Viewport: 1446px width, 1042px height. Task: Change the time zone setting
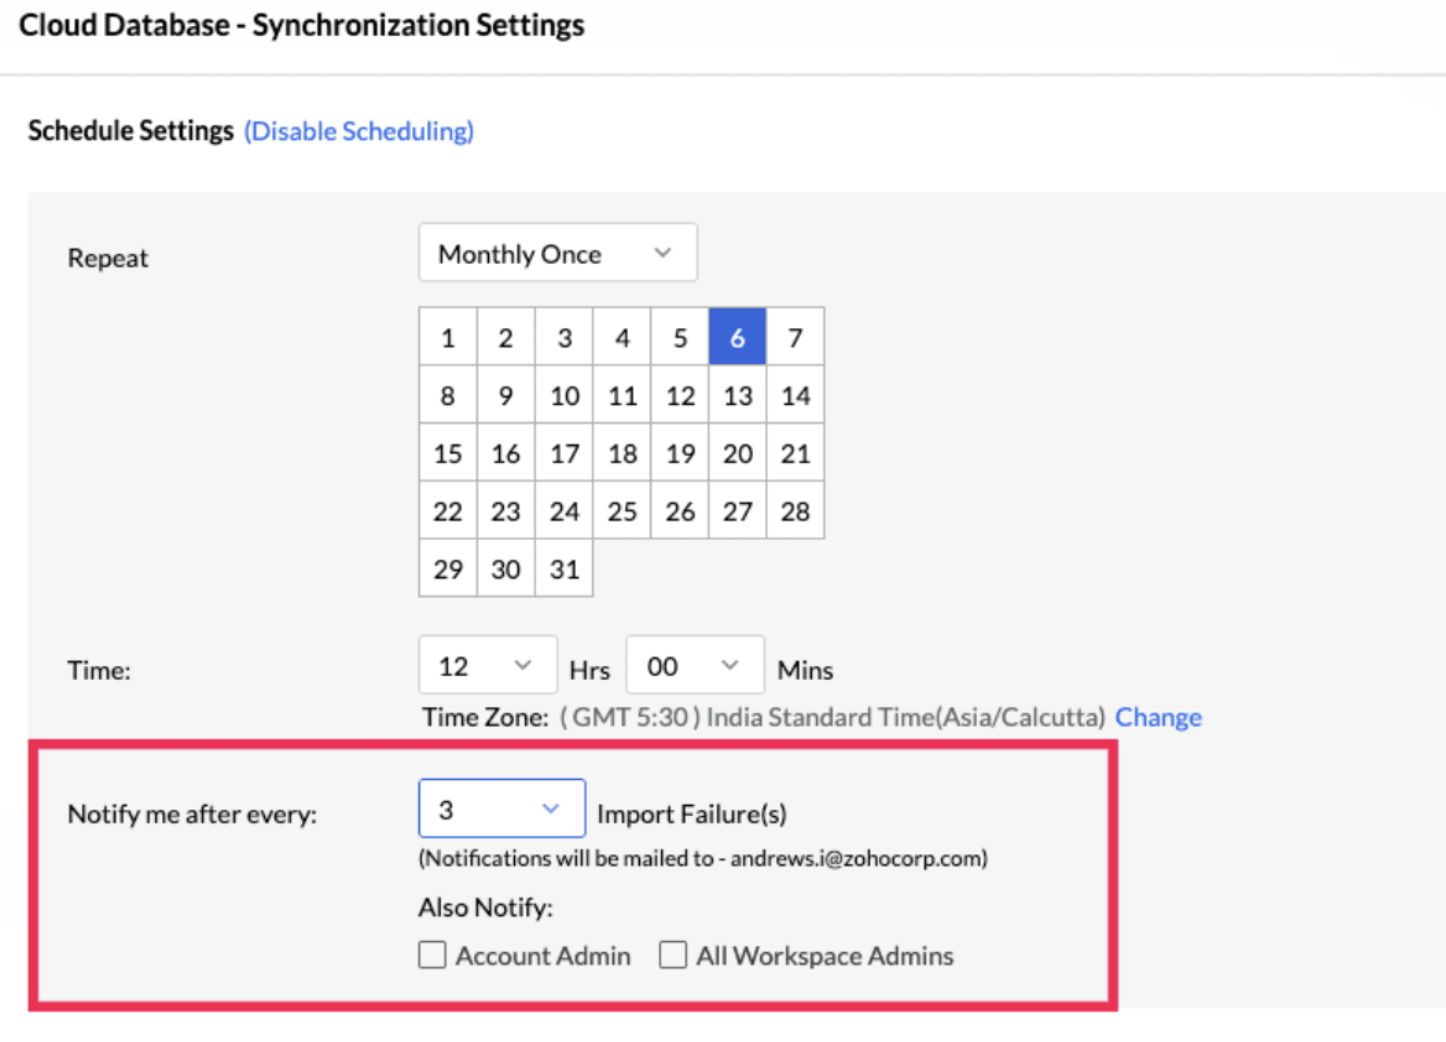[x=1158, y=717]
